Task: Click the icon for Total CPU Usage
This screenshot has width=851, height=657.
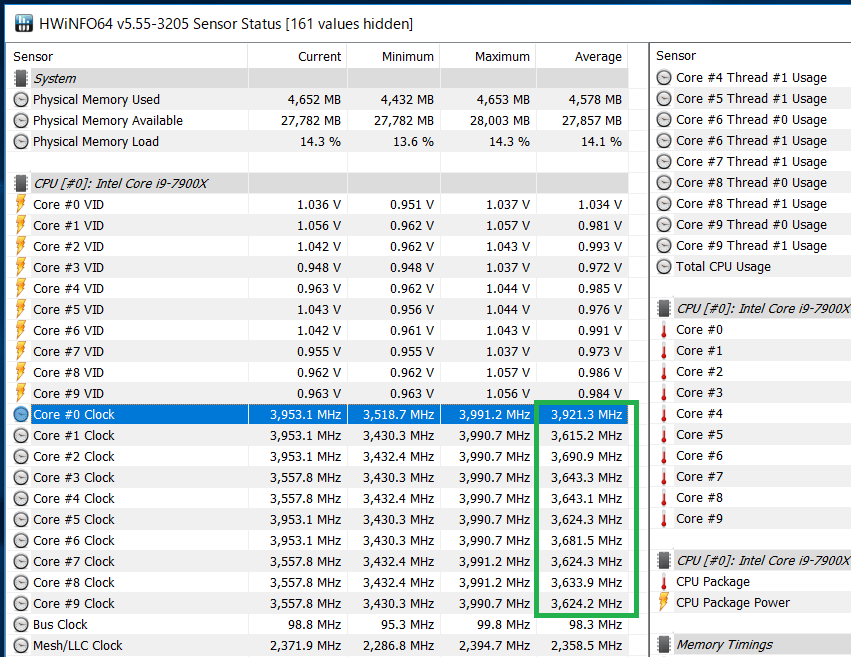Action: (x=664, y=266)
